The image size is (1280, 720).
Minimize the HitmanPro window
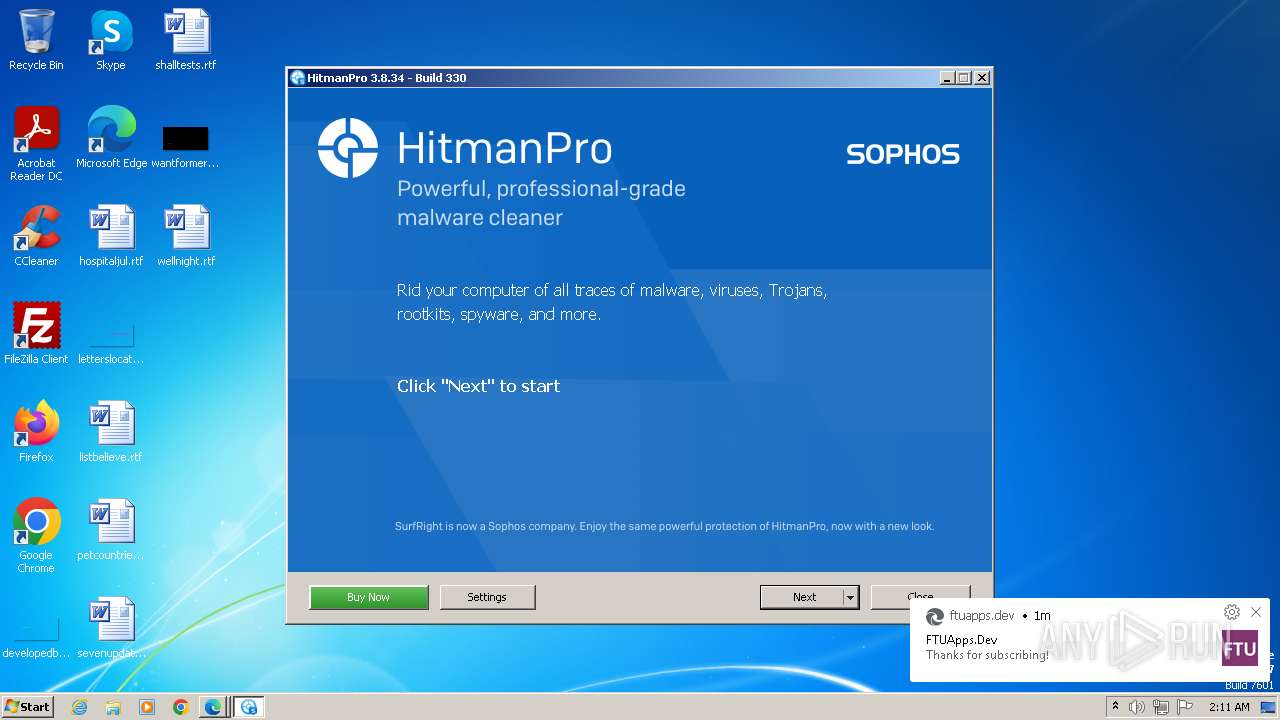coord(947,78)
